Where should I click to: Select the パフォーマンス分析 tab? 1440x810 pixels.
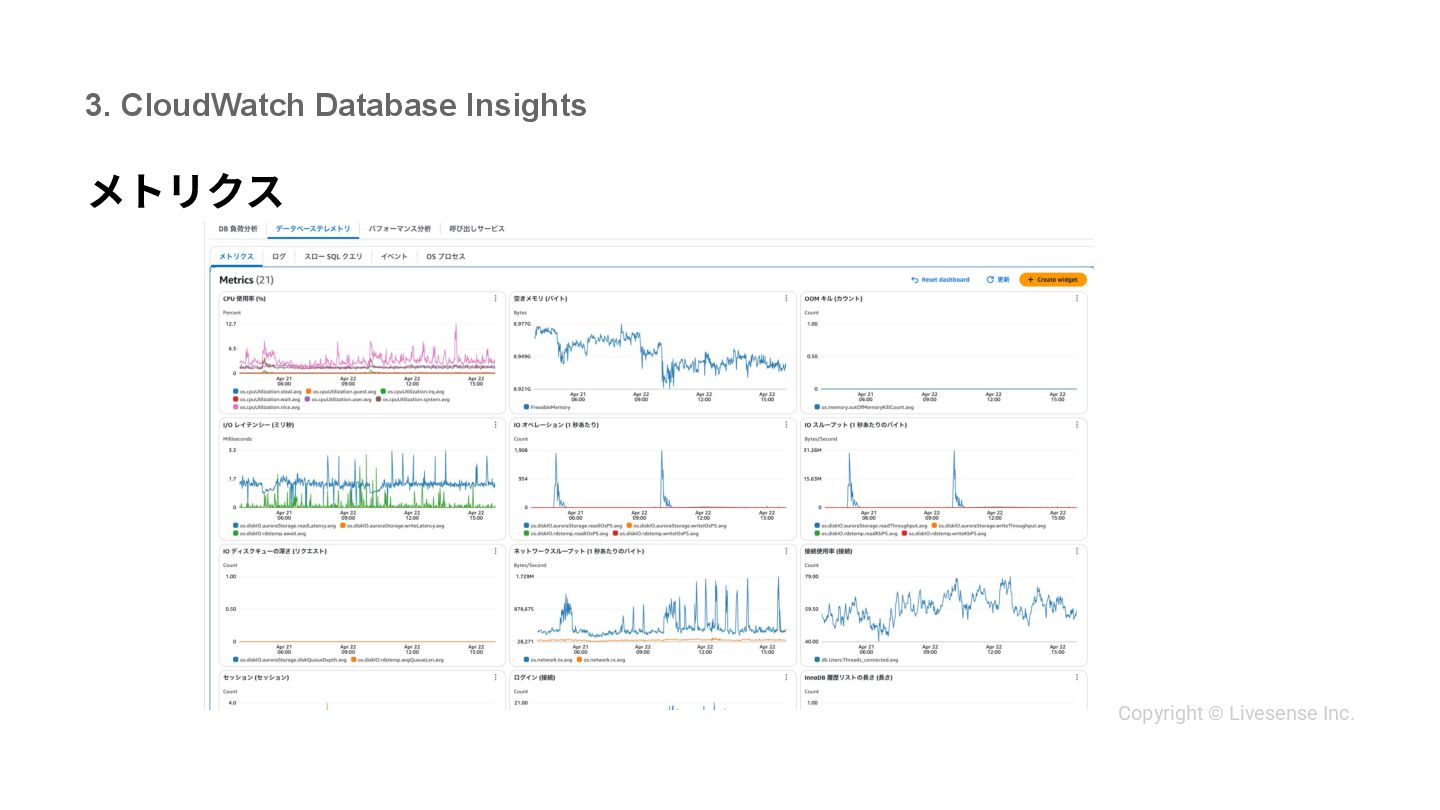tap(400, 229)
